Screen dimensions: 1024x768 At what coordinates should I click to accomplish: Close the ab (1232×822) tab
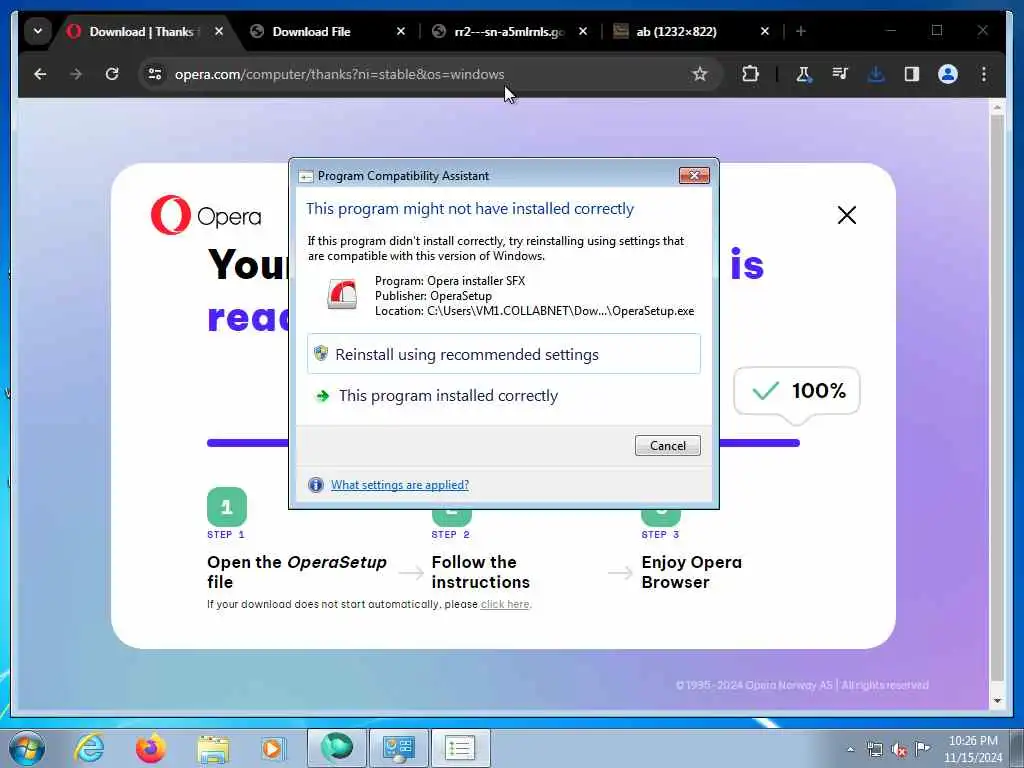click(x=765, y=31)
